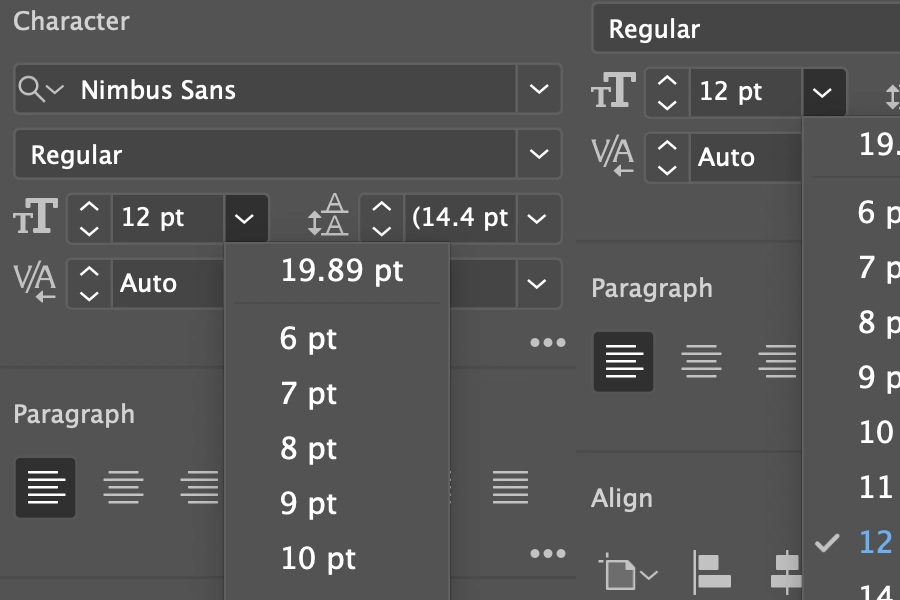Click the 12 pt field in the Align-section panel
Image resolution: width=900 pixels, height=600 pixels.
point(746,92)
